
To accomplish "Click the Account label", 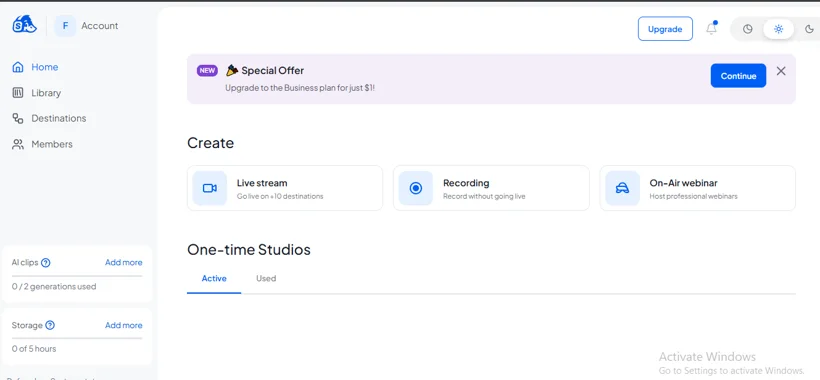I will [100, 26].
